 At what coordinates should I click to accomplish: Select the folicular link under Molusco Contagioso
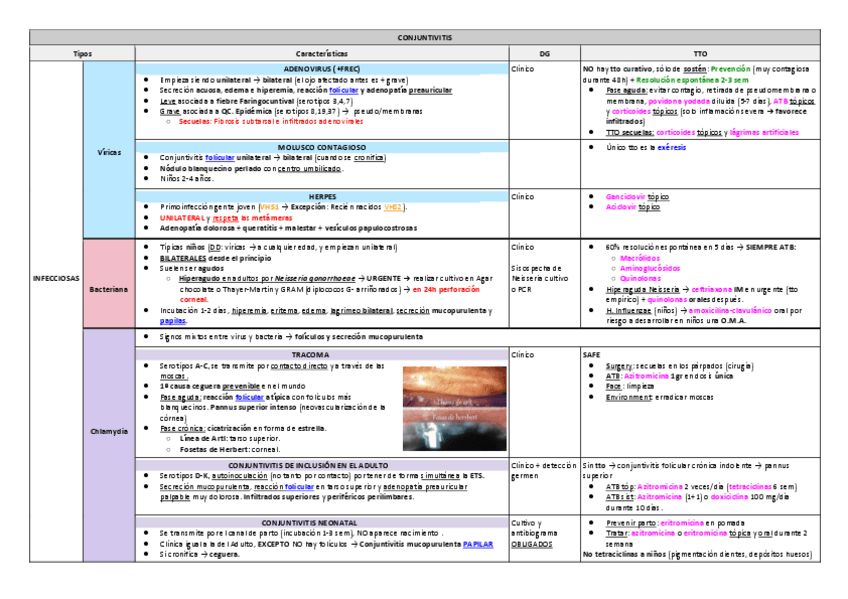[220, 158]
